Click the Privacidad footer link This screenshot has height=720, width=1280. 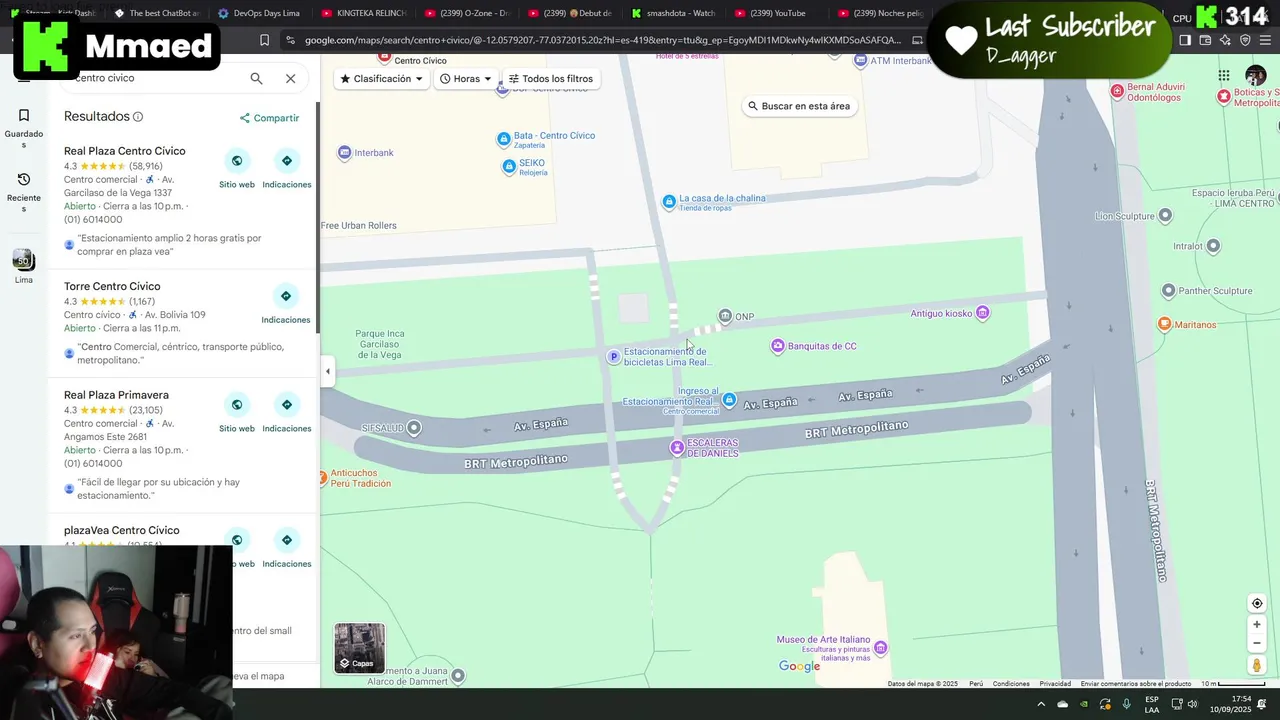click(1055, 684)
